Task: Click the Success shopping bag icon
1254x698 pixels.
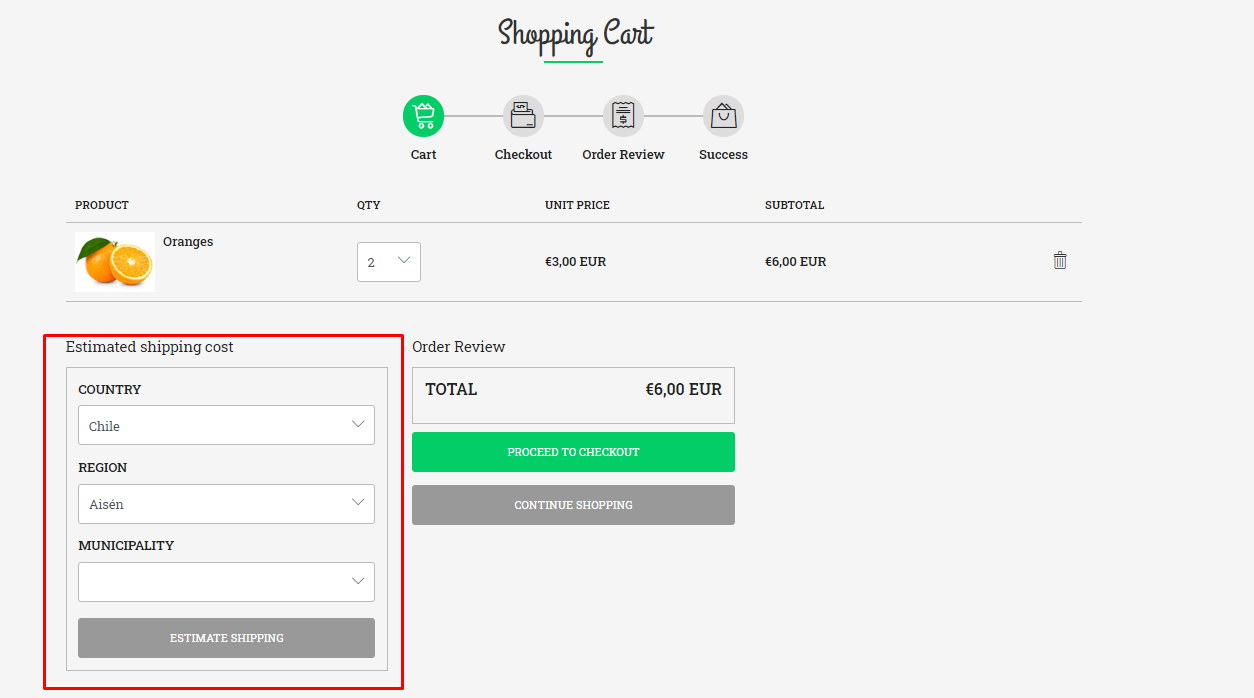Action: tap(723, 116)
